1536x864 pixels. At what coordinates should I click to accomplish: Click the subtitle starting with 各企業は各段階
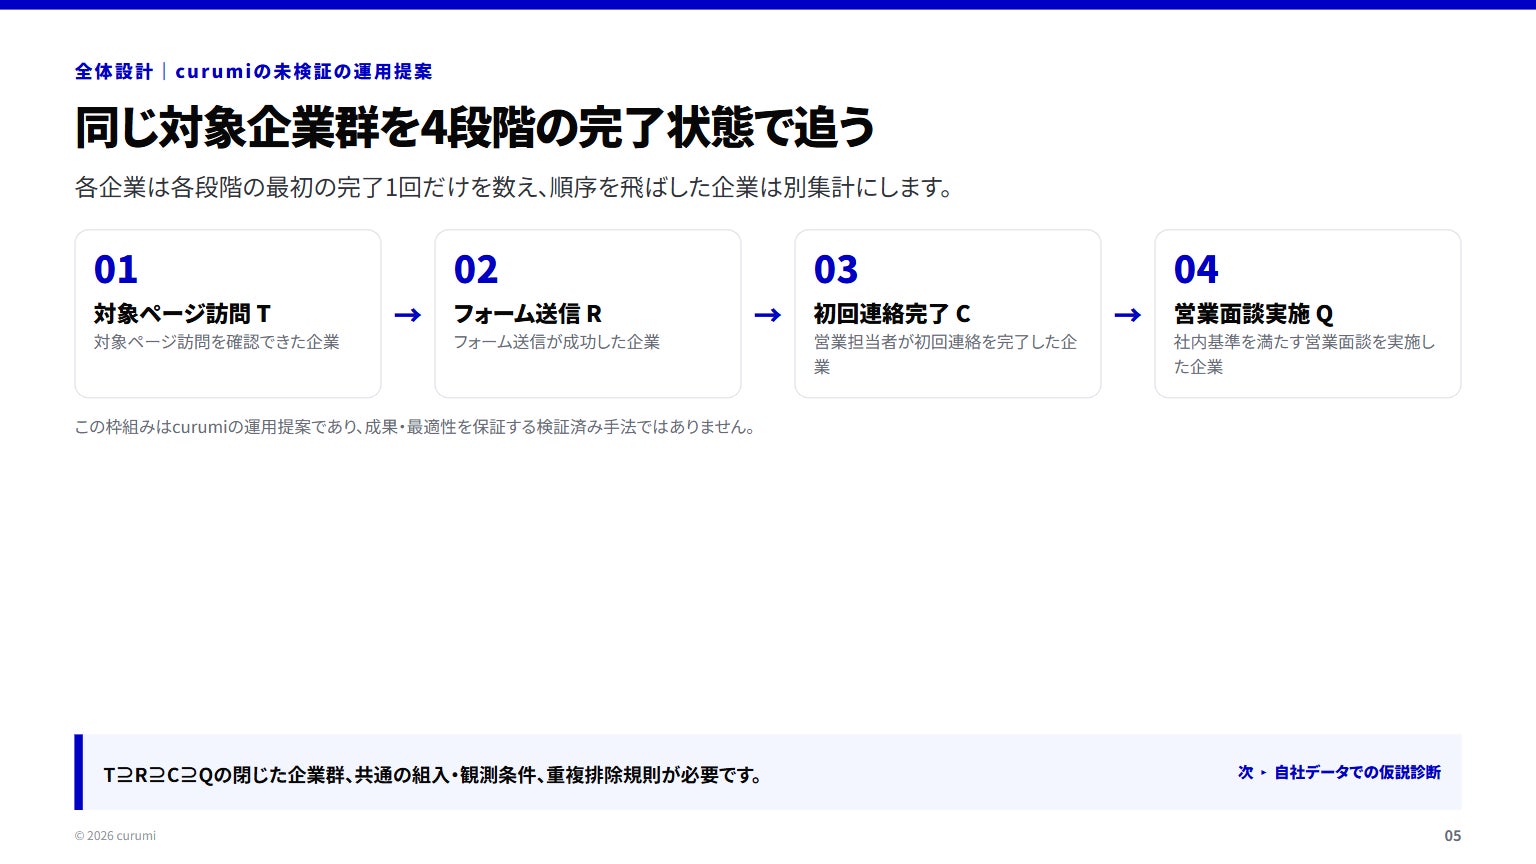[x=514, y=187]
